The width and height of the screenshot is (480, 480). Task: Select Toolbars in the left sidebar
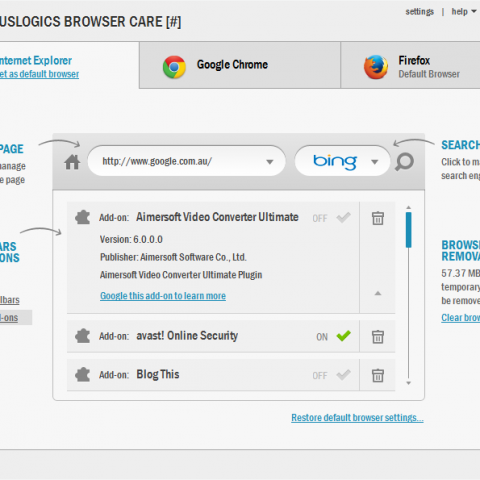click(10, 300)
